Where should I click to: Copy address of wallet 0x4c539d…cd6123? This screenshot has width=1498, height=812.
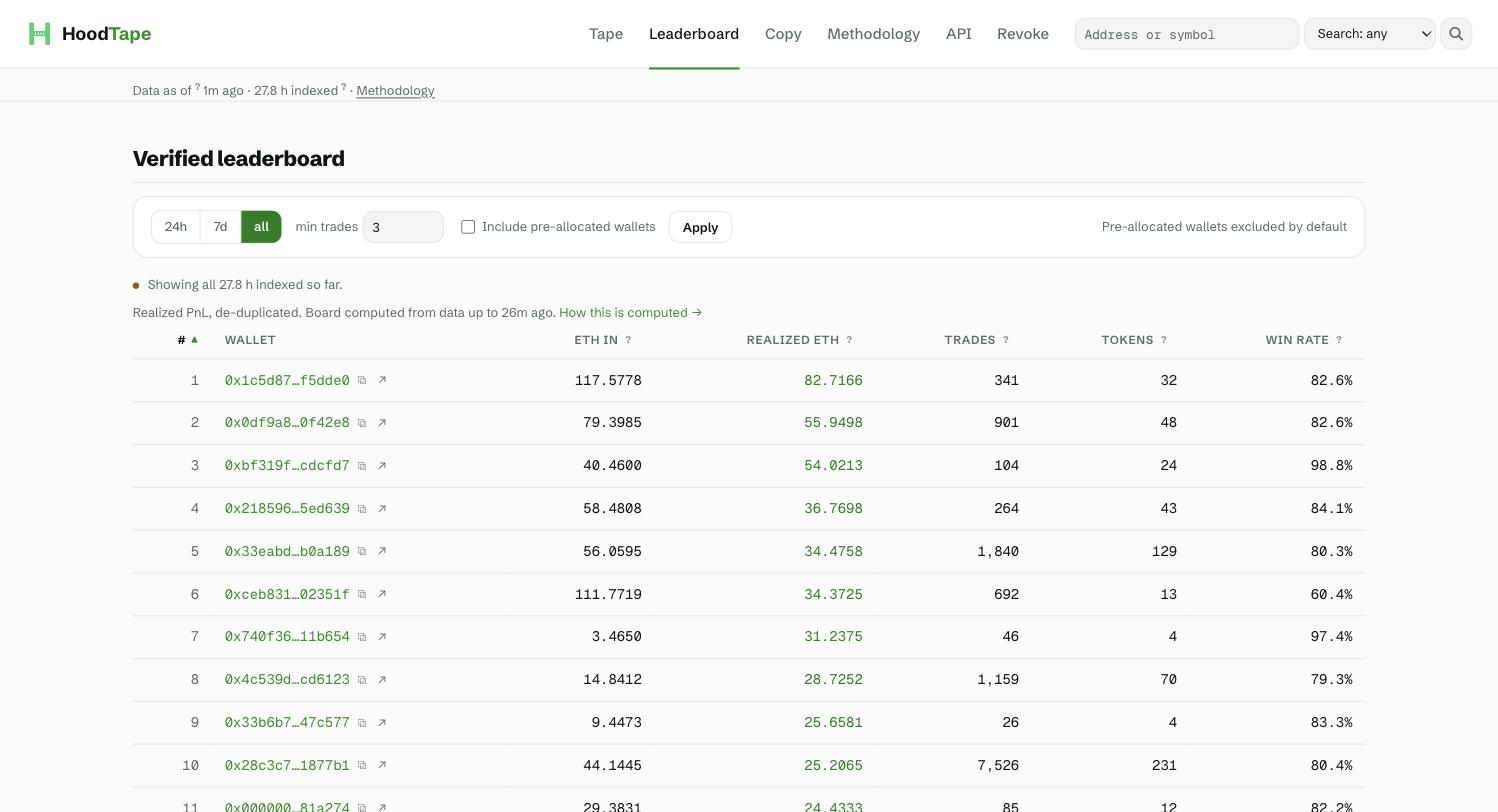click(x=362, y=680)
